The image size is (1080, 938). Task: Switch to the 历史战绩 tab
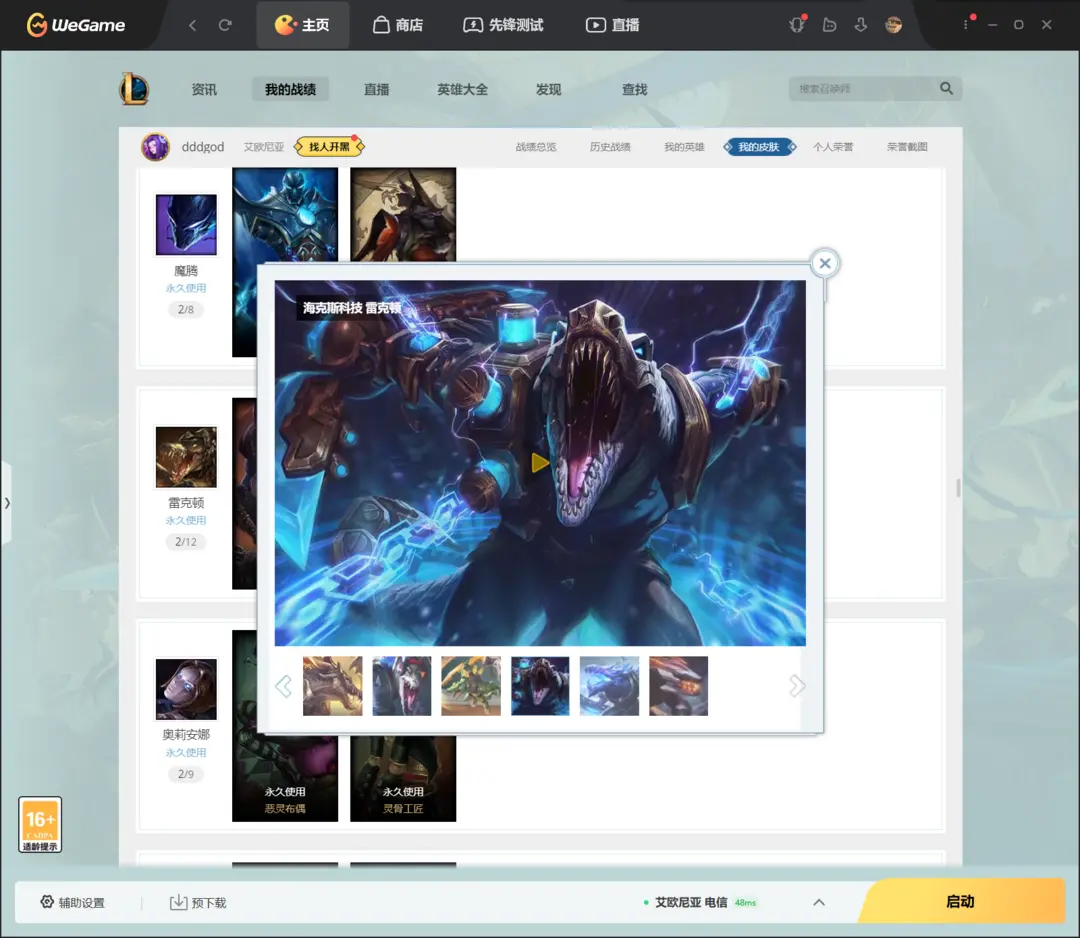pyautogui.click(x=610, y=147)
